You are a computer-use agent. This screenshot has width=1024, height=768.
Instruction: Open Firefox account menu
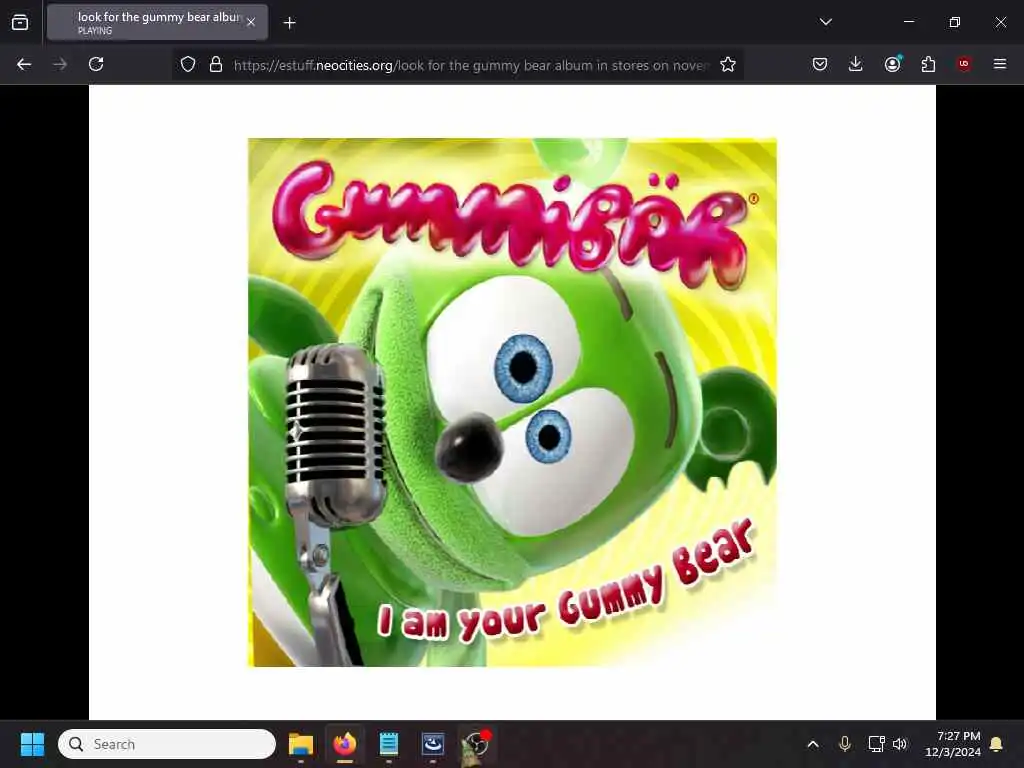tap(892, 64)
